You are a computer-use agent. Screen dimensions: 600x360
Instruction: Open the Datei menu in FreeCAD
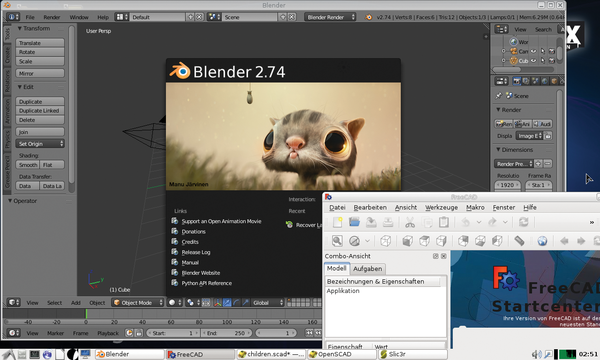tap(337, 207)
